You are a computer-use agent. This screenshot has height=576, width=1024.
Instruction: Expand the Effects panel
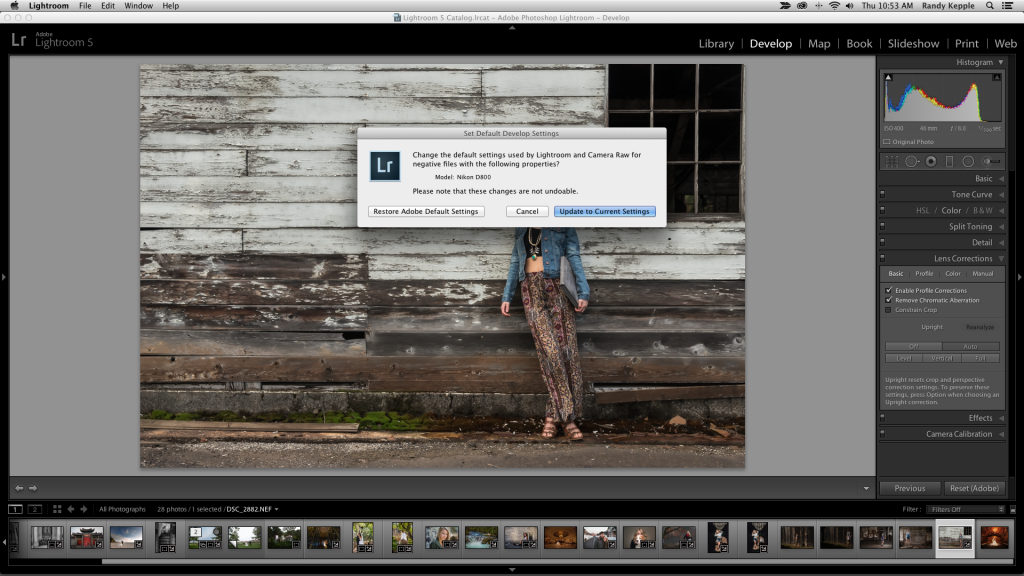pos(1001,417)
